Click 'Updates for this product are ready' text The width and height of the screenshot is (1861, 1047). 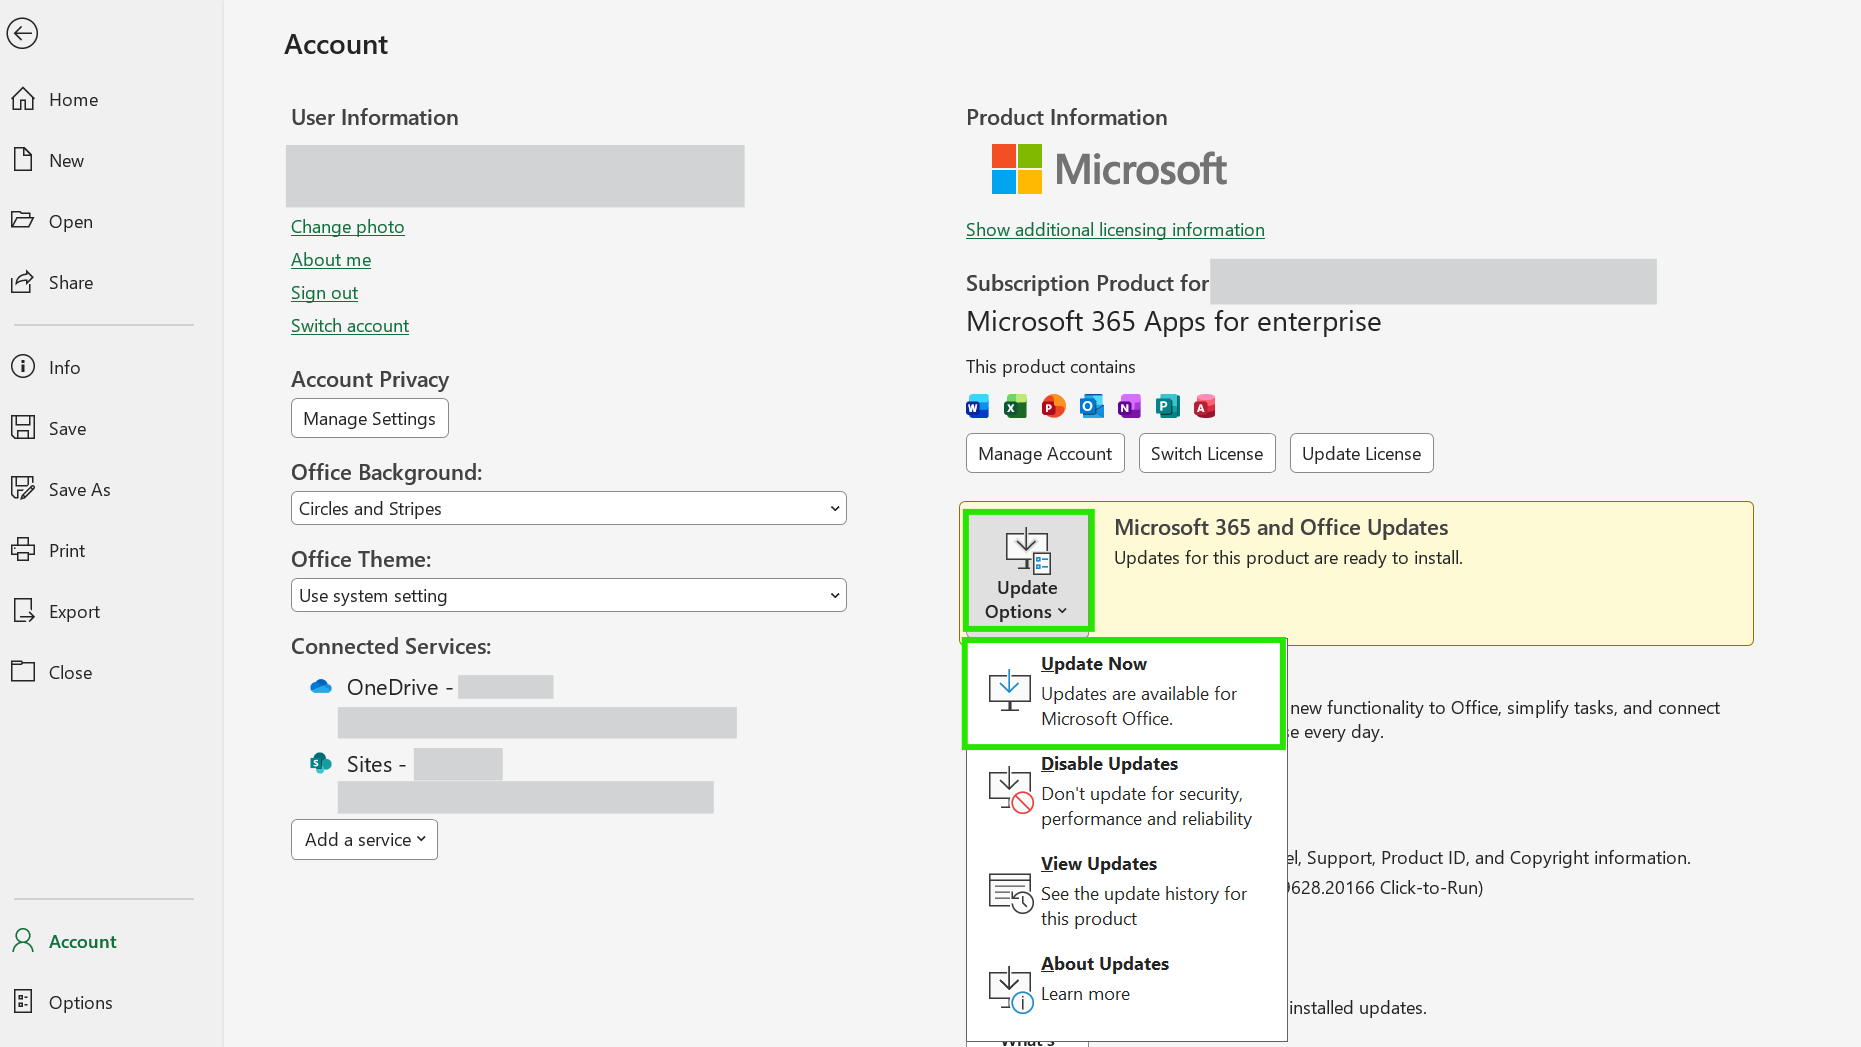[x=1288, y=558]
